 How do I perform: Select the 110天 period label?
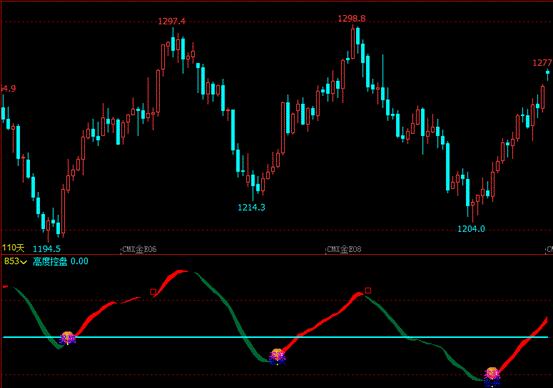point(13,248)
